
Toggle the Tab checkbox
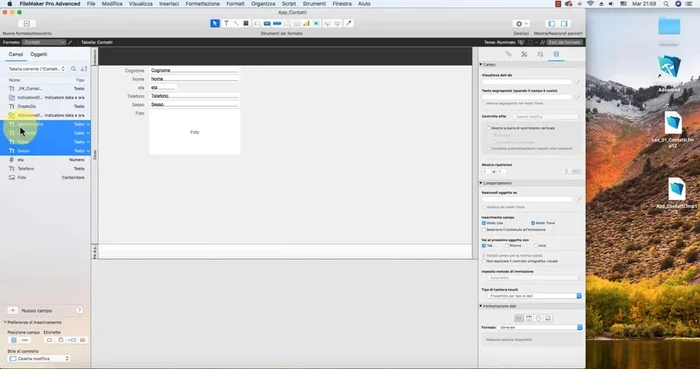484,245
